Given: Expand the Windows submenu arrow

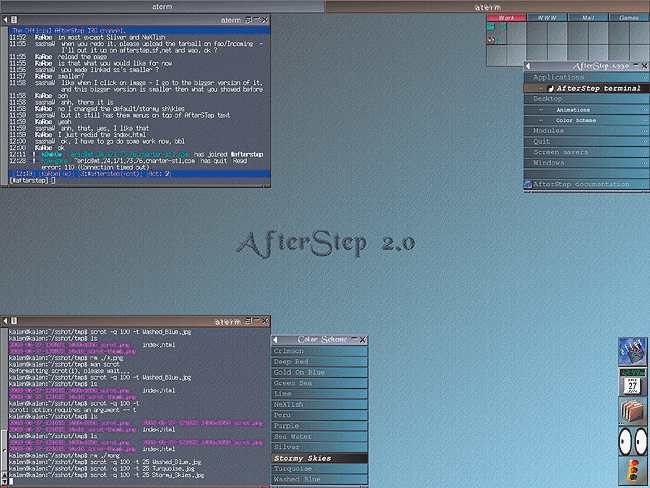Looking at the screenshot, I should (x=645, y=163).
